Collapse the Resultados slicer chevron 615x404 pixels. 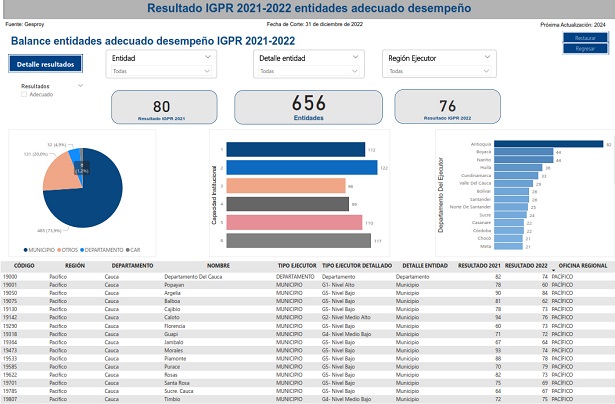(x=80, y=86)
